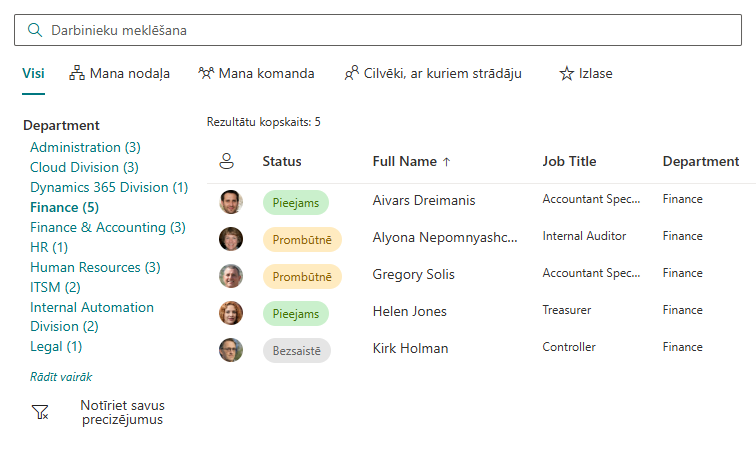Filter by Legal (1) department
The height and width of the screenshot is (454, 756).
pos(56,347)
